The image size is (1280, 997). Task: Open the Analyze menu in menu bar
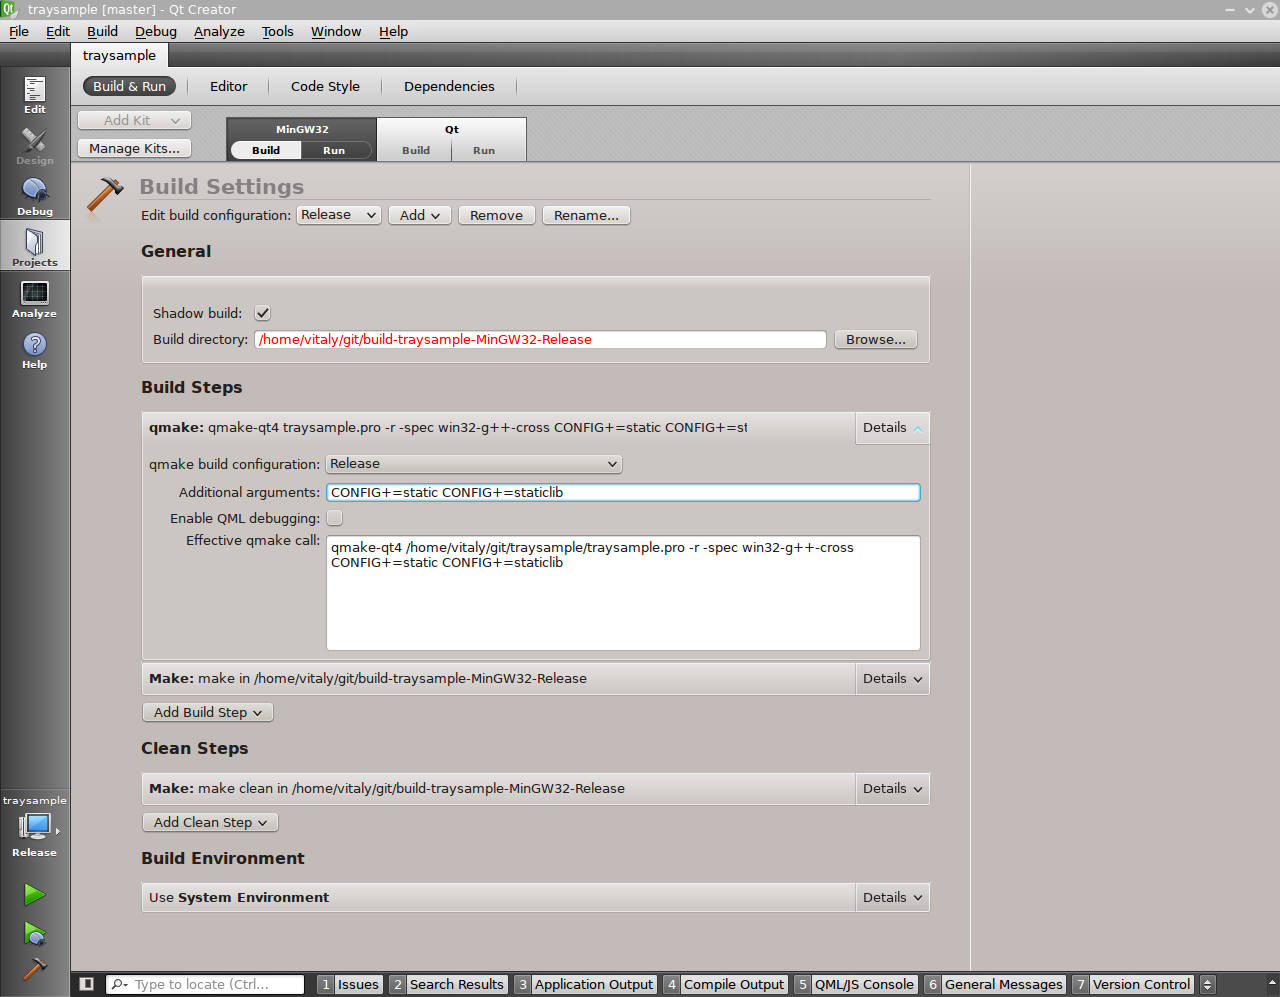click(x=219, y=31)
